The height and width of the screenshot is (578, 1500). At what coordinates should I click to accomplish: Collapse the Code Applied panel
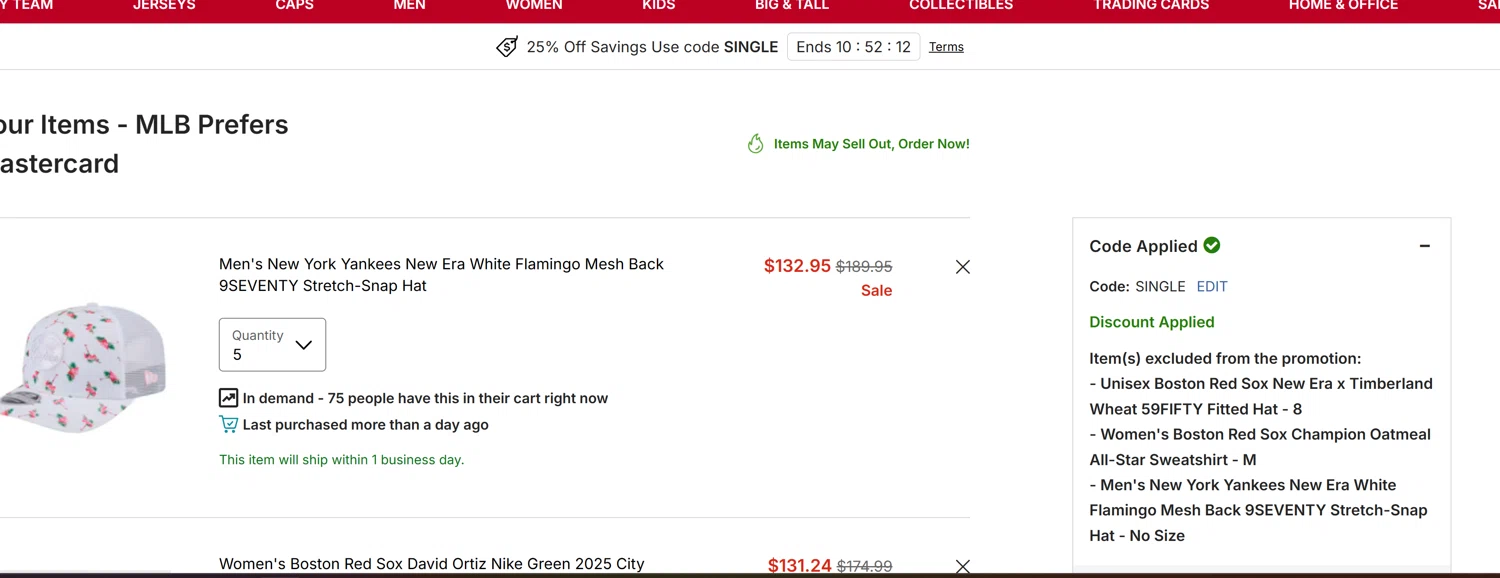pyautogui.click(x=1425, y=246)
